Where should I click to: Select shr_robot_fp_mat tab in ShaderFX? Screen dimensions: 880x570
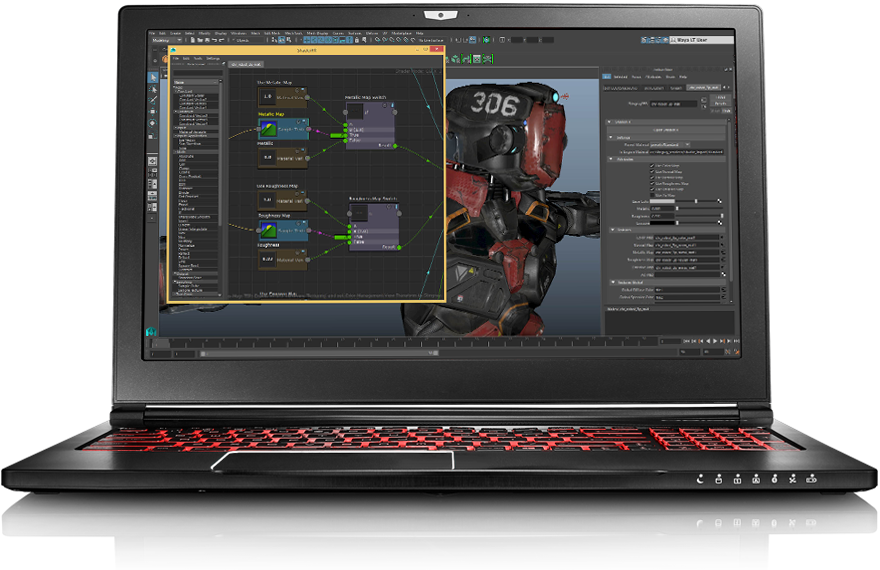tap(246, 65)
